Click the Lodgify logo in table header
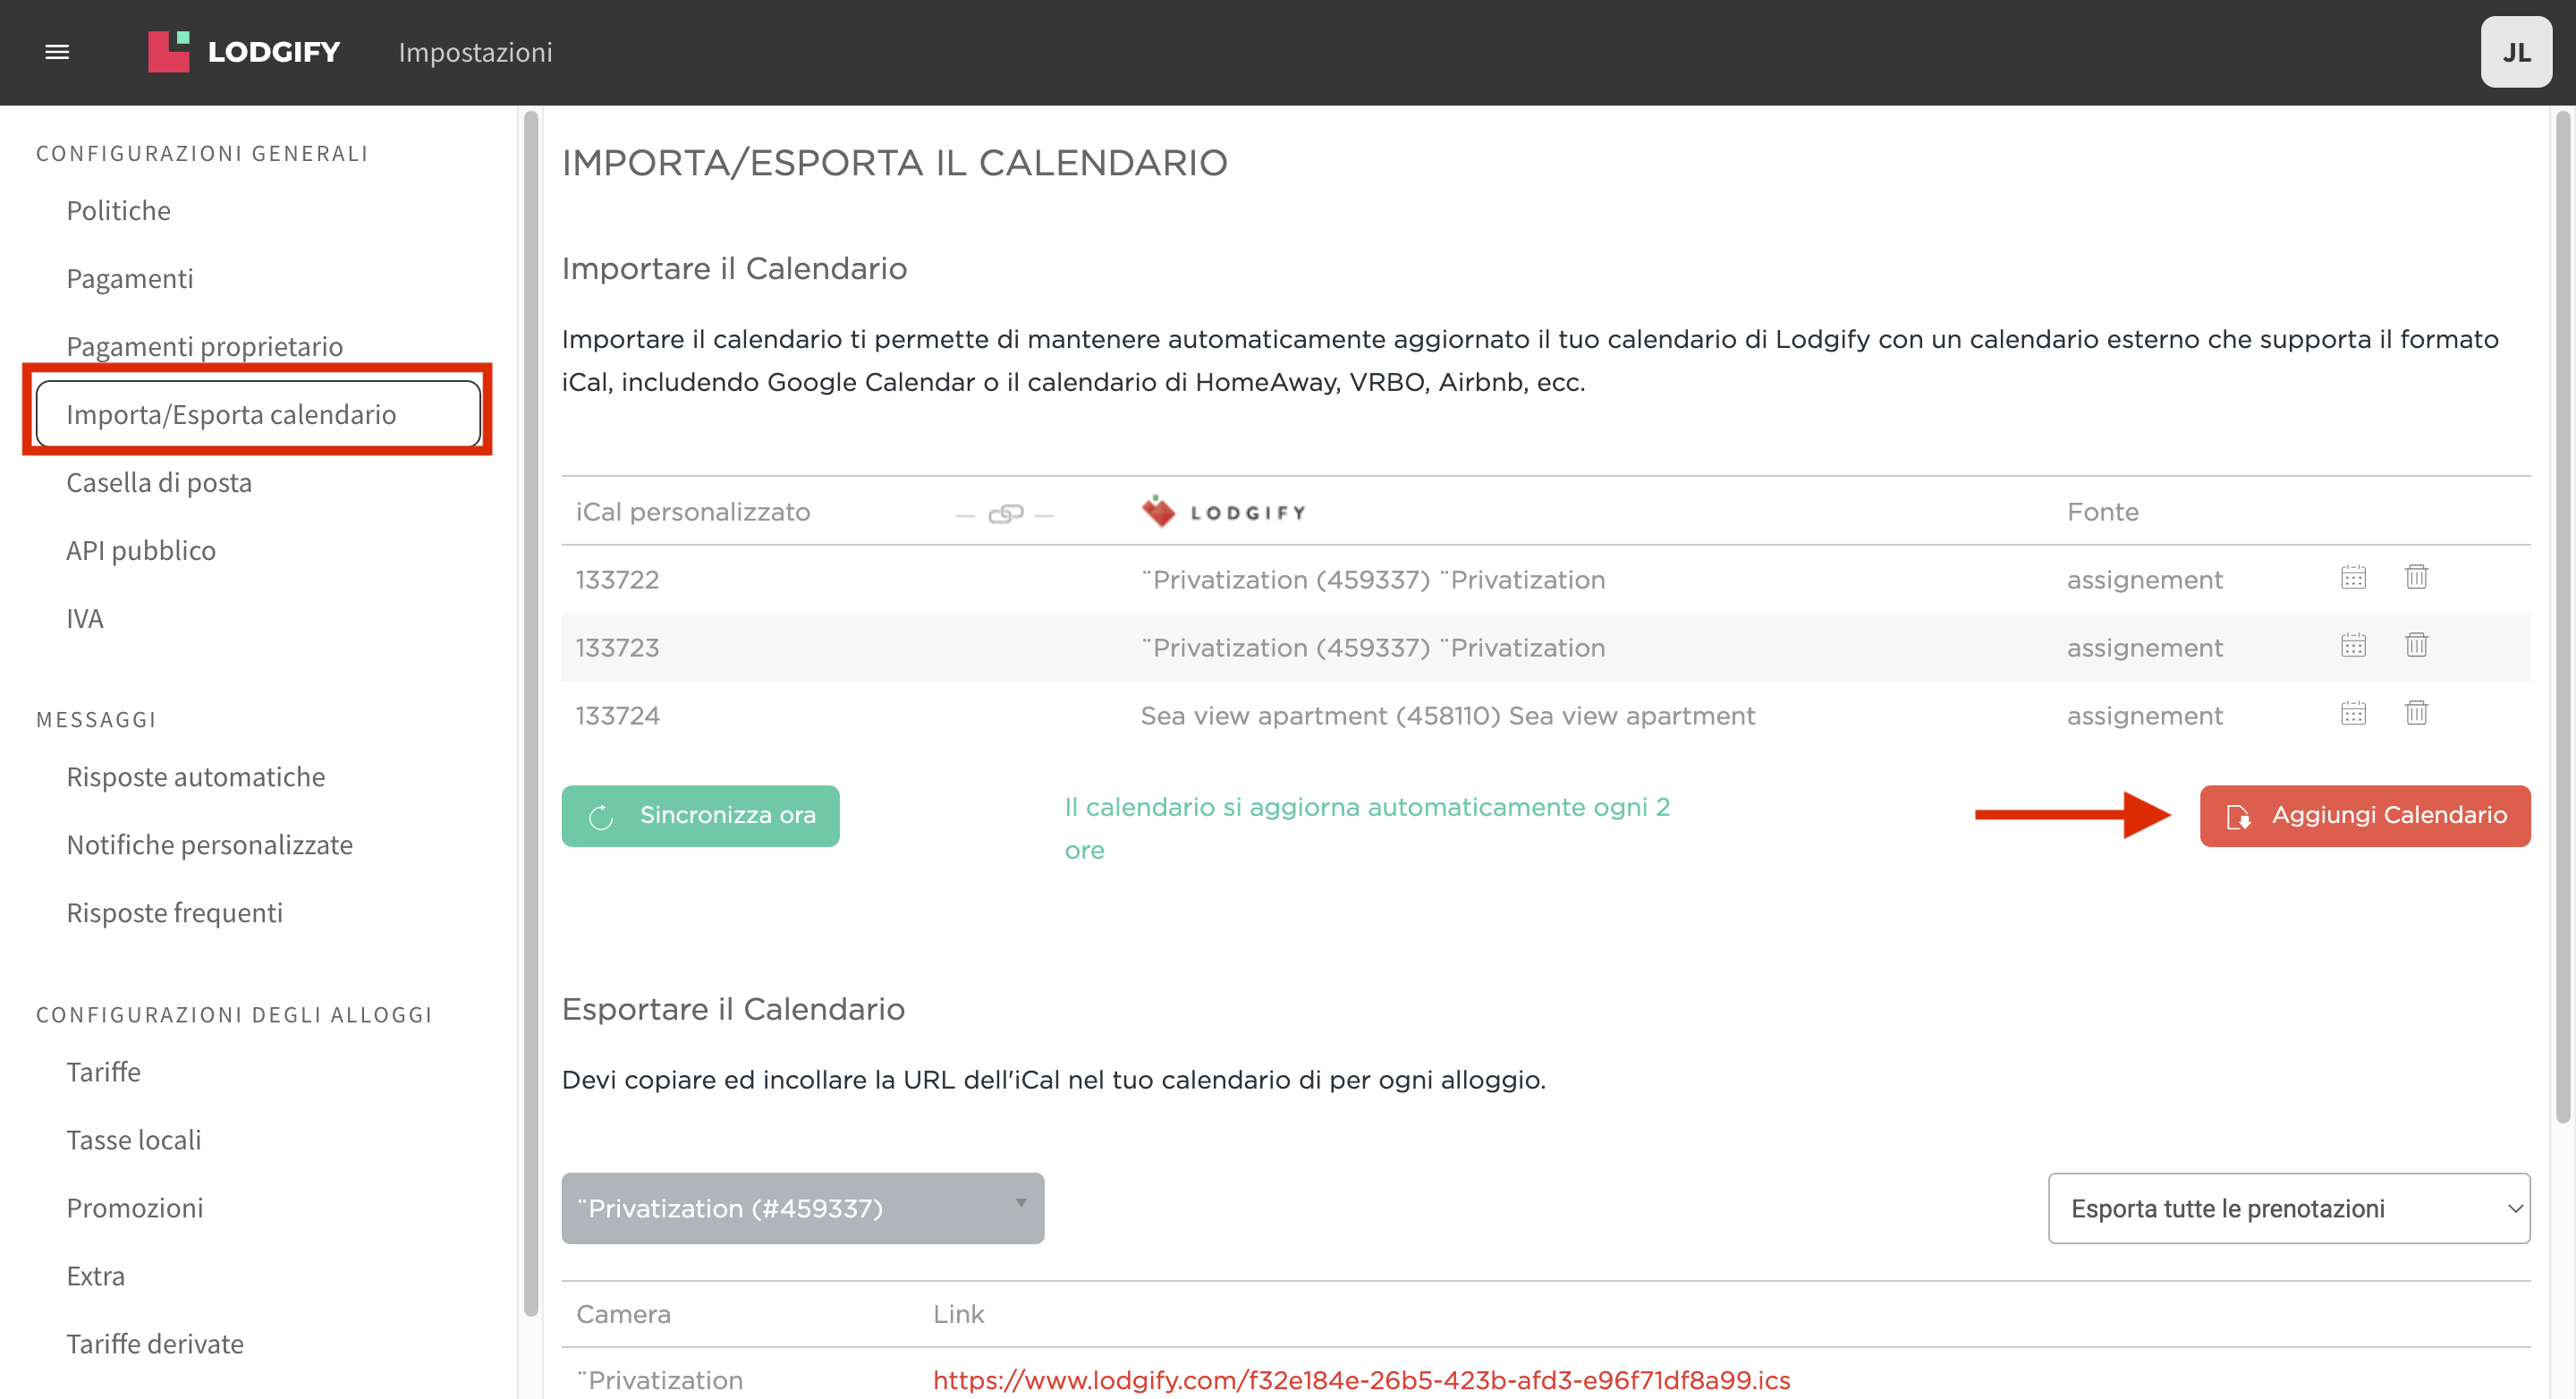Image resolution: width=2576 pixels, height=1399 pixels. pos(1223,512)
